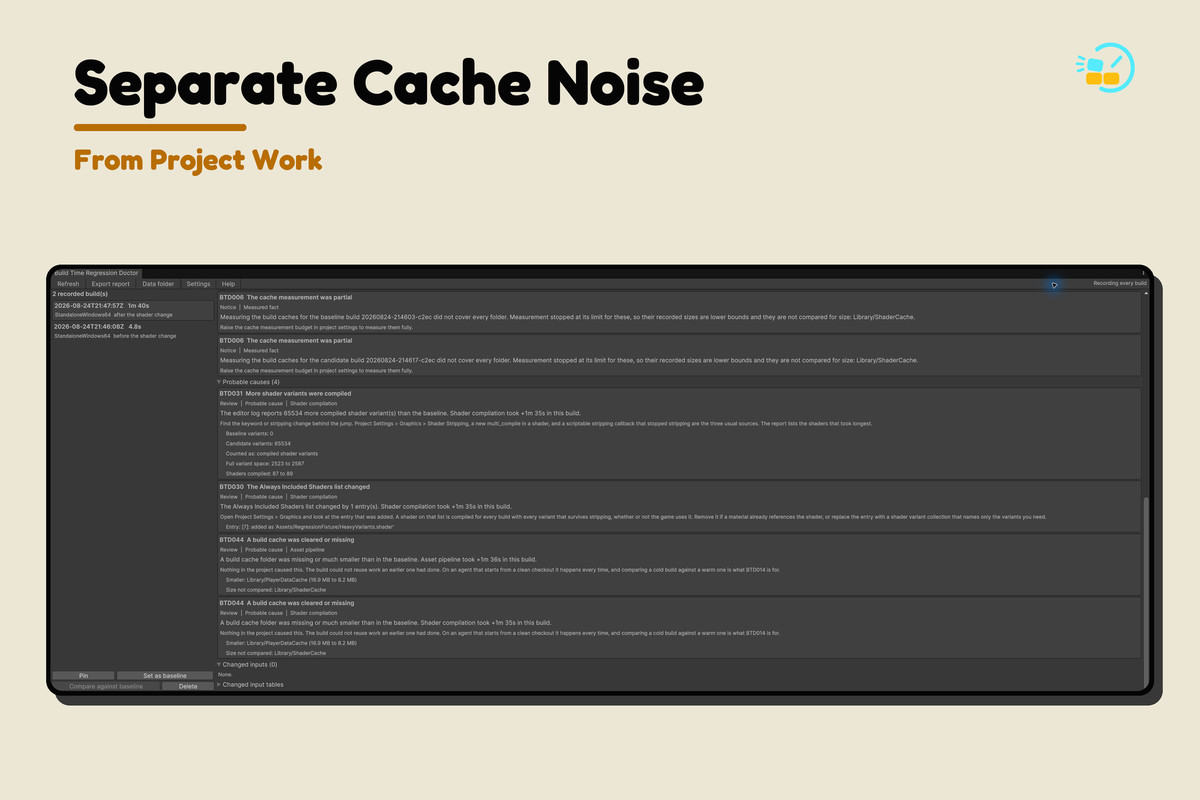1200x800 pixels.
Task: Click the BTD044 card tagged Asset pipeline
Action: 679,565
